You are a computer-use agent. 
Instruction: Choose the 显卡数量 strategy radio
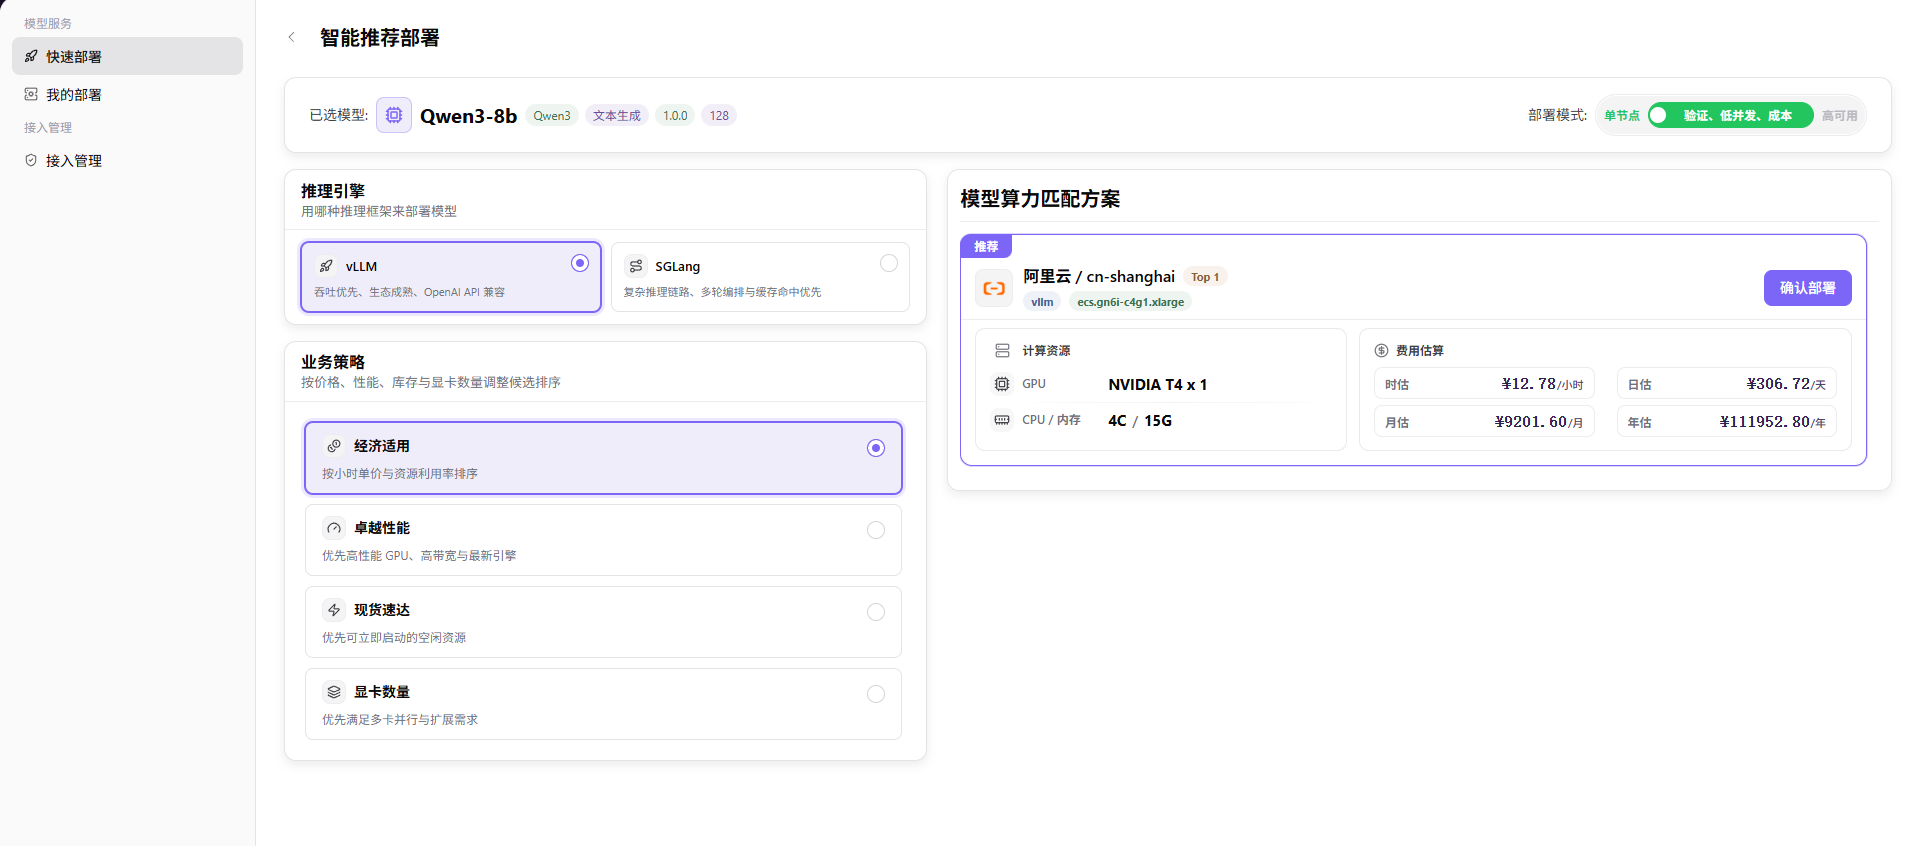[876, 694]
